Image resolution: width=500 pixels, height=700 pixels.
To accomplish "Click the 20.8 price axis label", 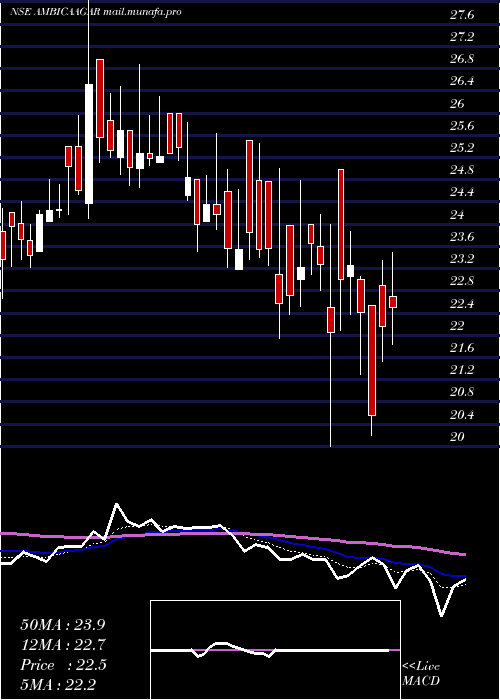I will click(x=462, y=393).
